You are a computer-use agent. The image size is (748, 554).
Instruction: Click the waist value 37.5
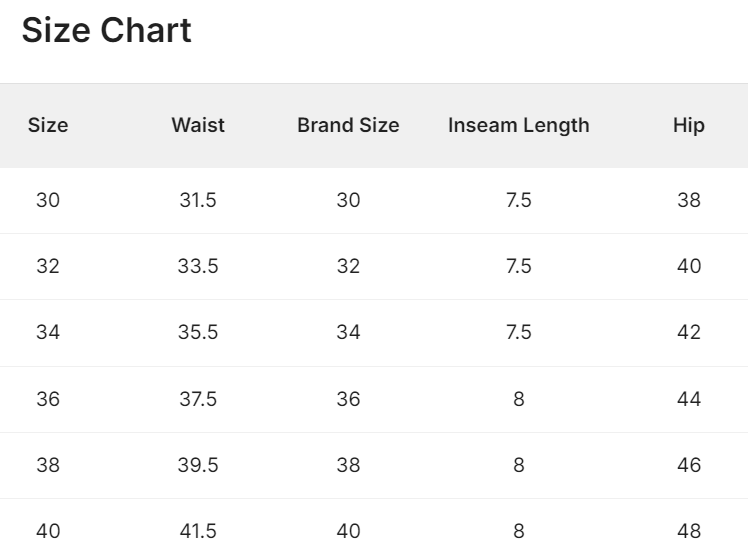[x=198, y=399]
